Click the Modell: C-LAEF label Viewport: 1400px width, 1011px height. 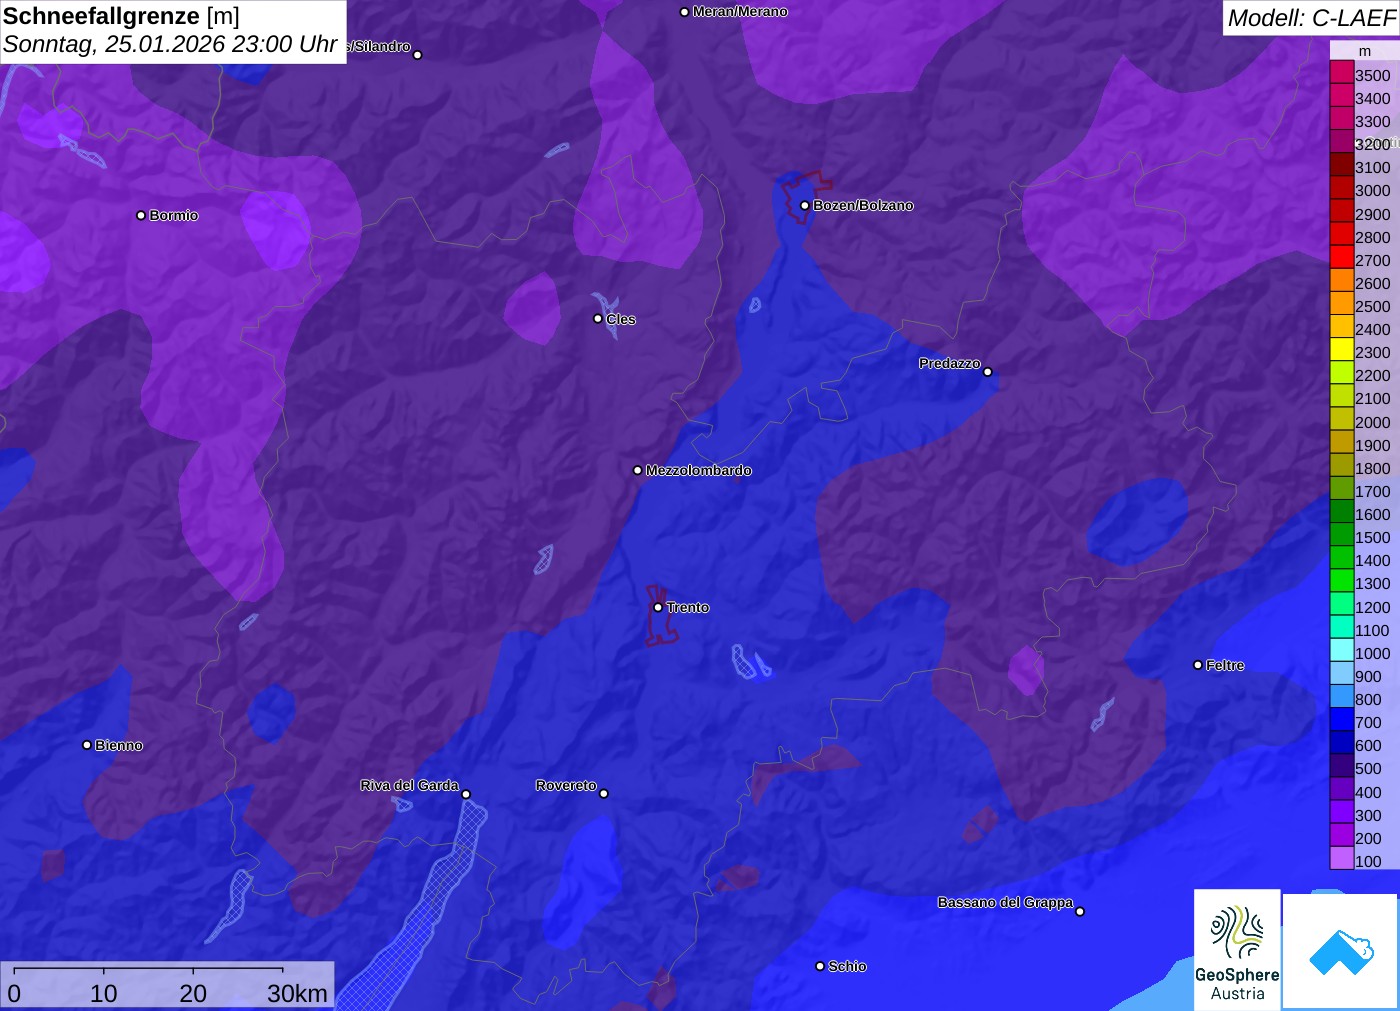[1310, 18]
